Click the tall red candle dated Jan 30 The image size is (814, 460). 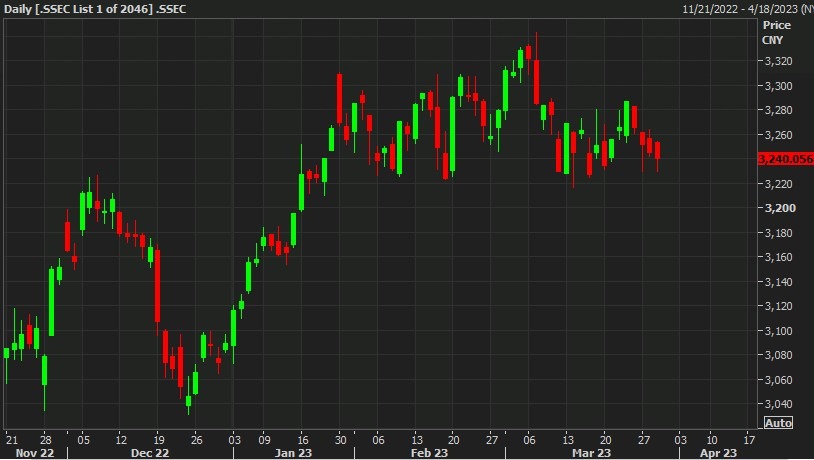tap(340, 99)
